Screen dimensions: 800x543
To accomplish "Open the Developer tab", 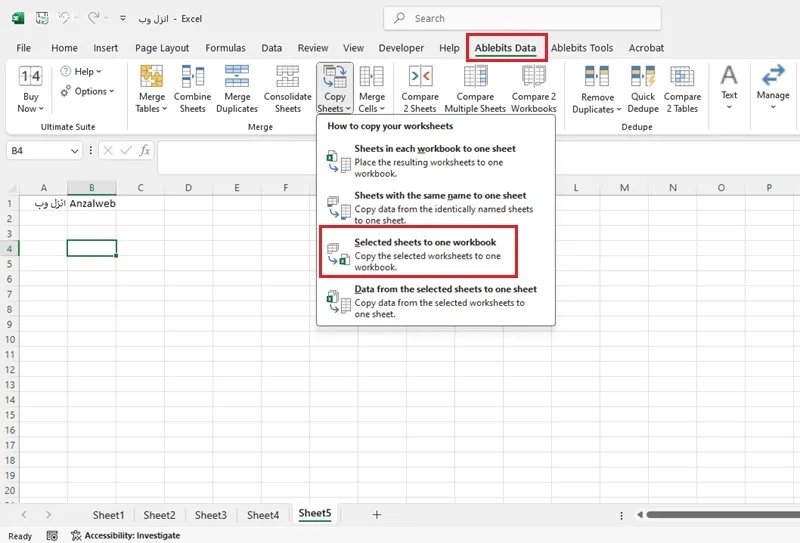I will [x=401, y=48].
